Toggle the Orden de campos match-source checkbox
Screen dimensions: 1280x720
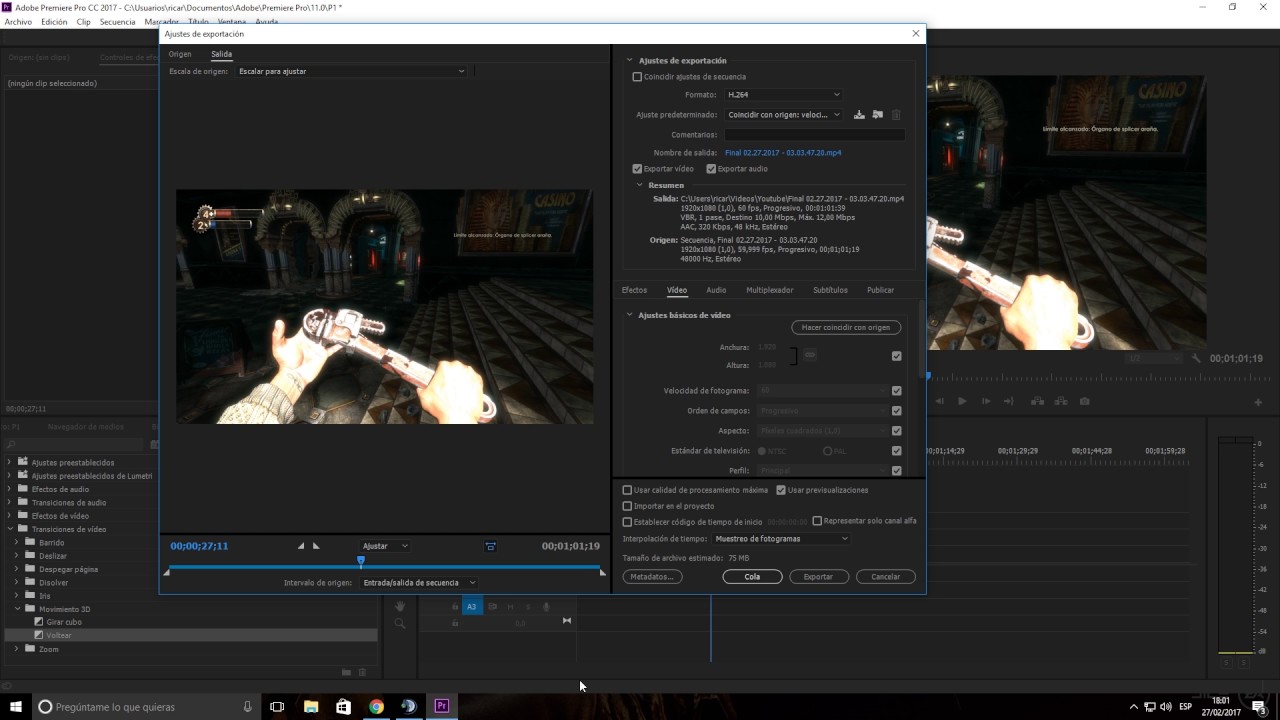tap(896, 411)
